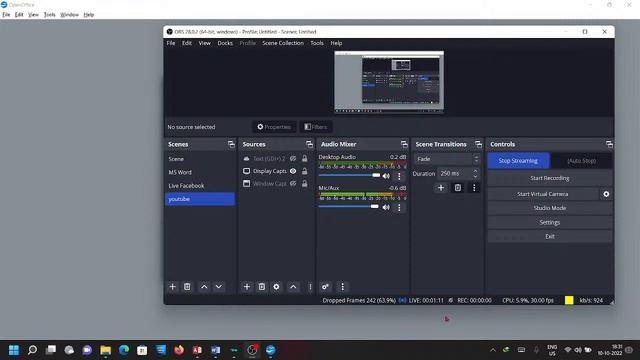The width and height of the screenshot is (640, 360).
Task: Undock the Scenes panel
Action: click(231, 144)
